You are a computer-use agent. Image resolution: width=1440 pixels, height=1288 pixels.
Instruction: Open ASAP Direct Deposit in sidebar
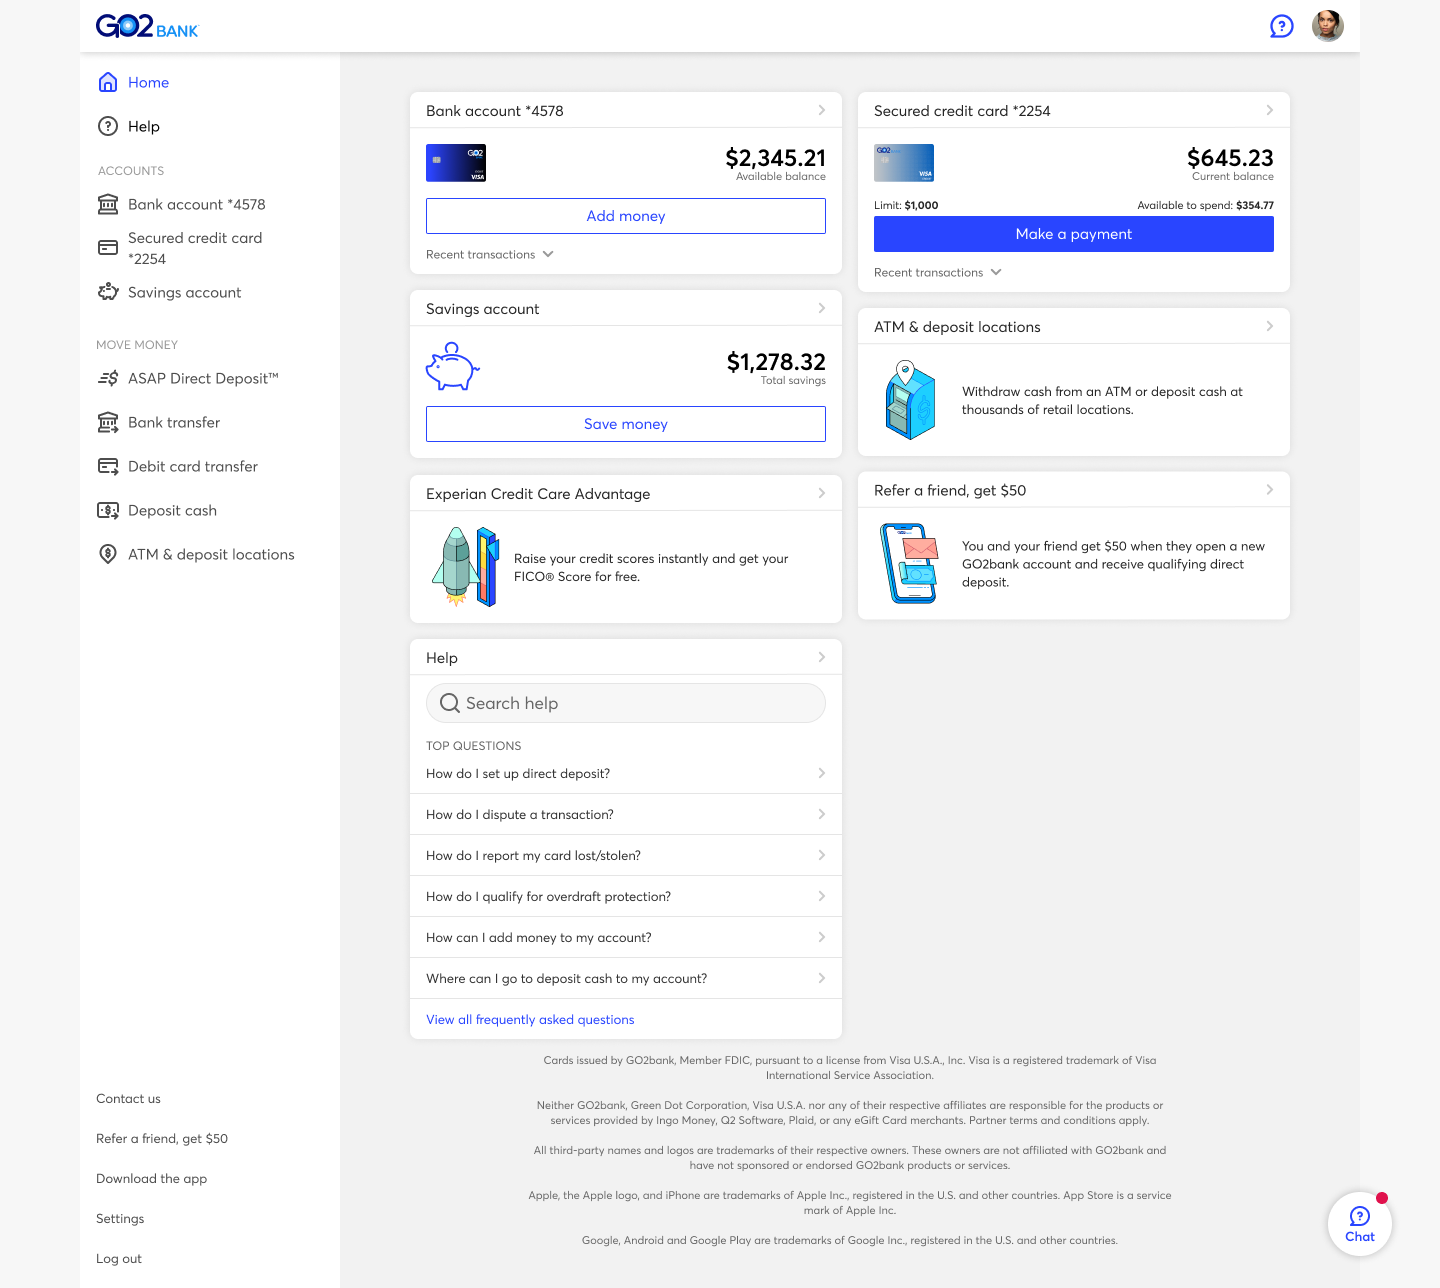pos(202,378)
